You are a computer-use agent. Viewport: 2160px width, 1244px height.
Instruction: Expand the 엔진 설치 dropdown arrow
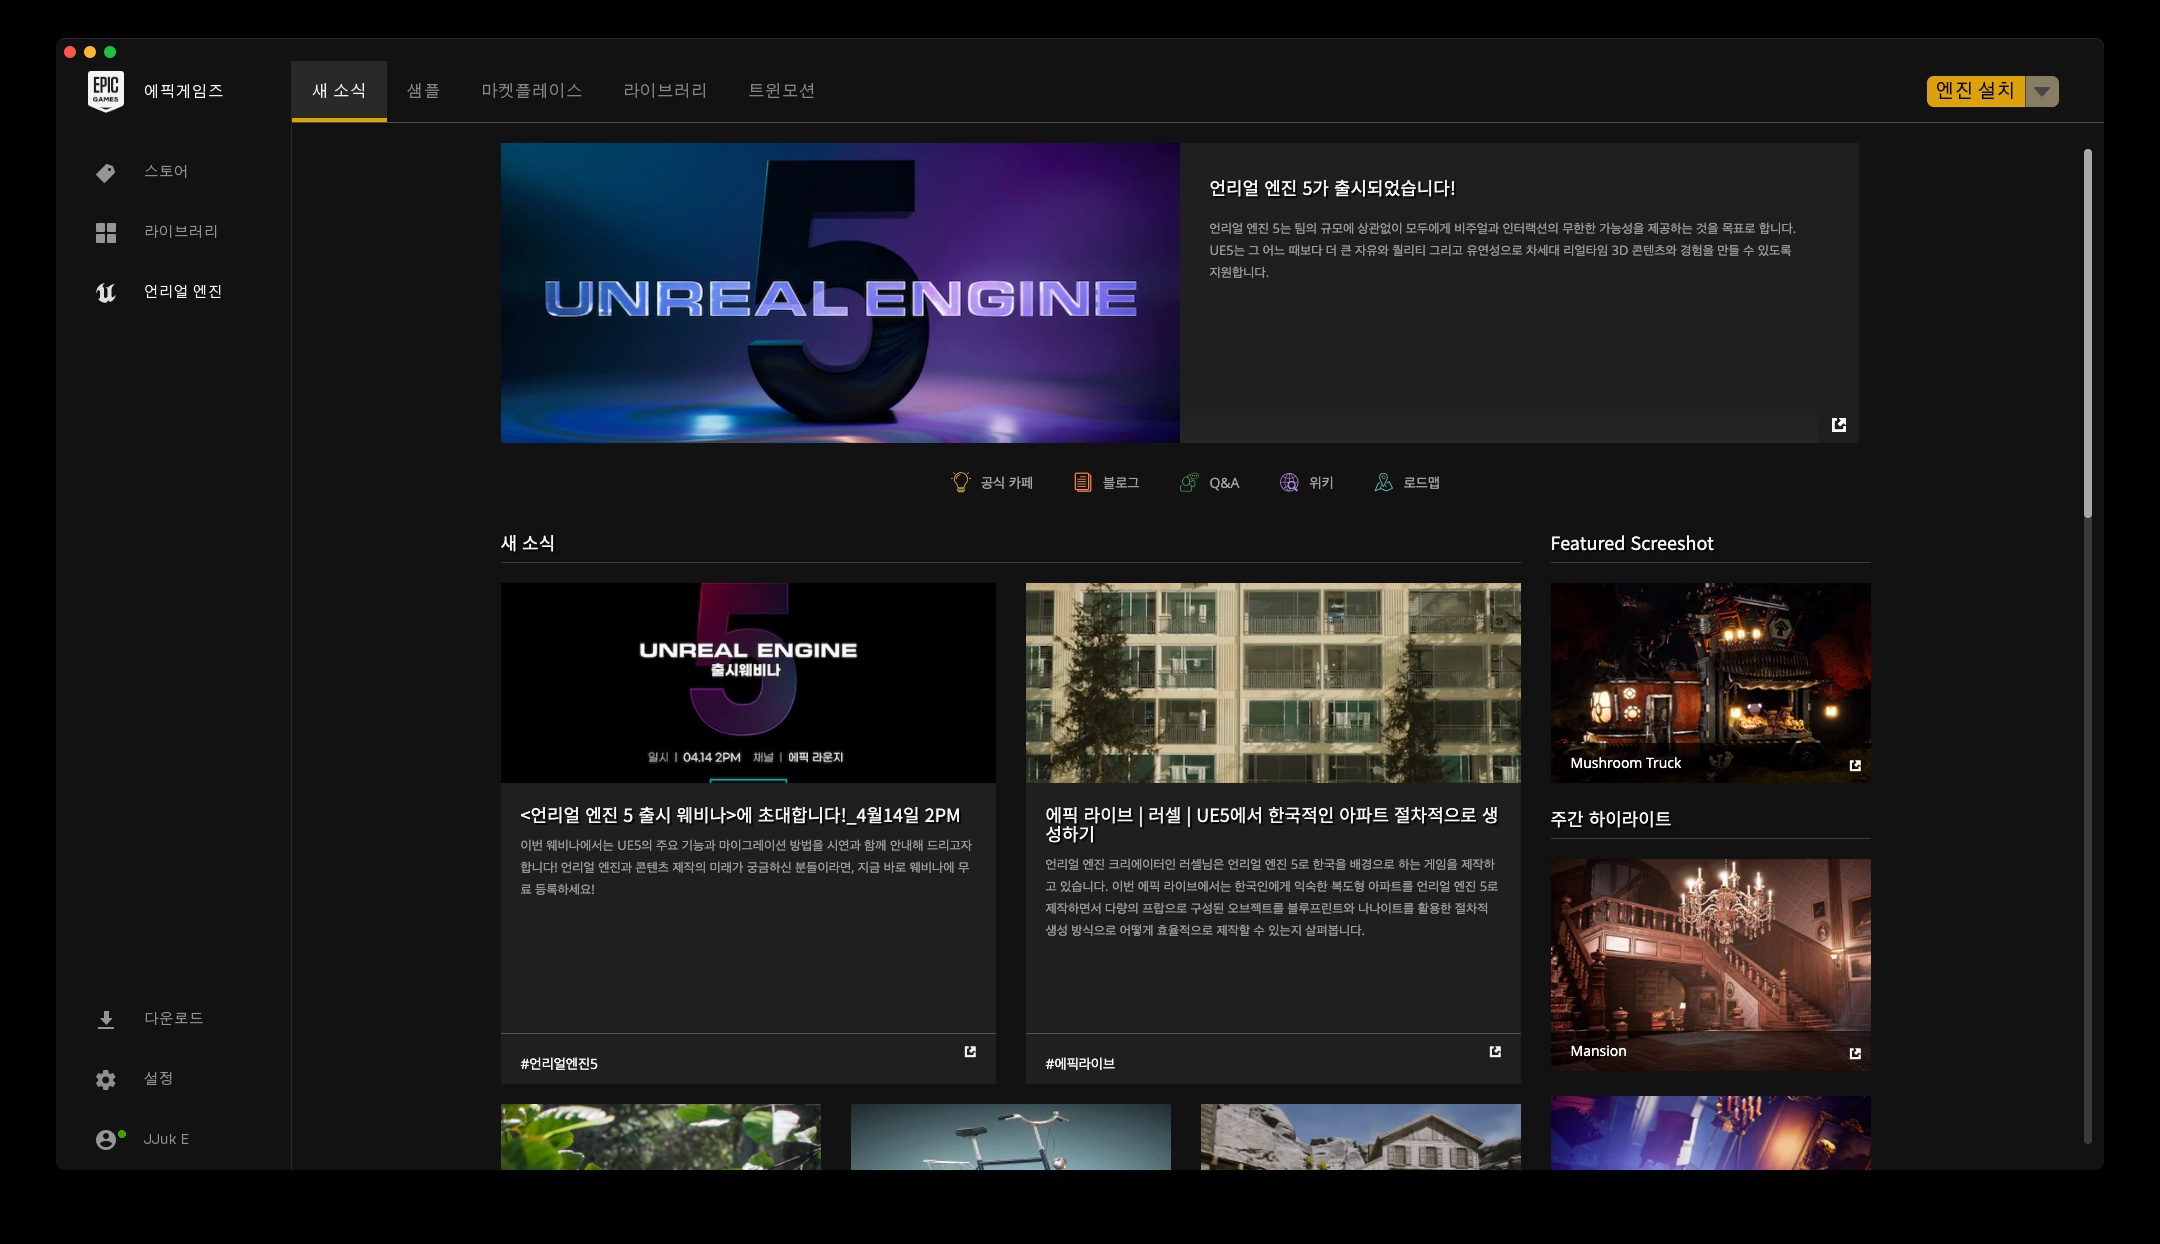[x=2042, y=91]
